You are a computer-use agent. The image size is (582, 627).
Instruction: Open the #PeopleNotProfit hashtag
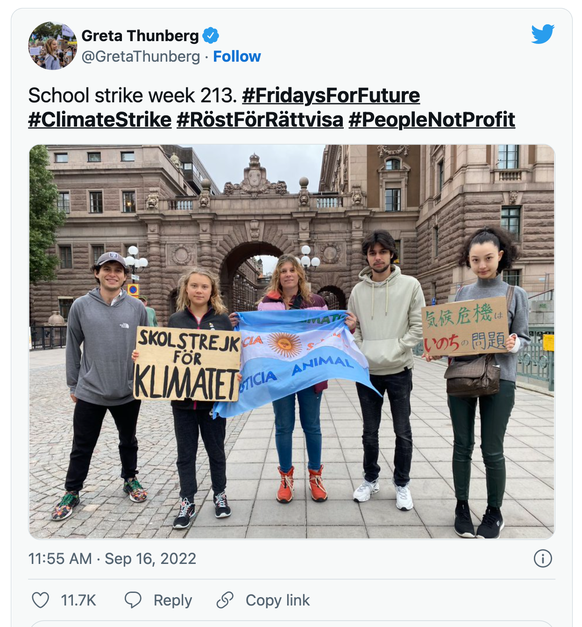(x=432, y=120)
